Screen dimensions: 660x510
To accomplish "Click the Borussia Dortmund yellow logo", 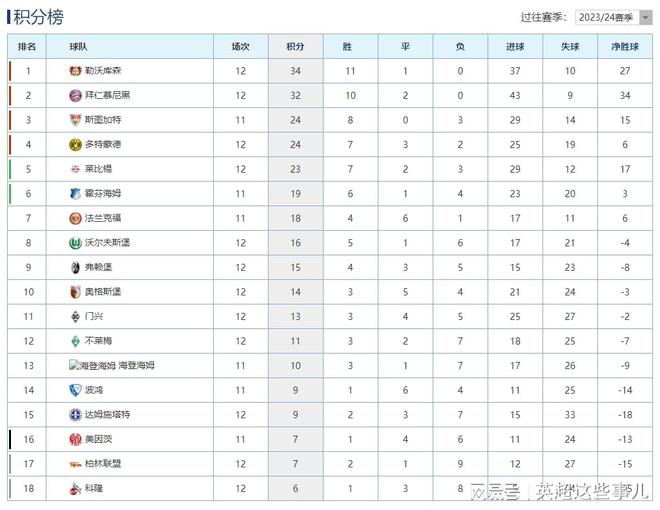I will coord(75,145).
